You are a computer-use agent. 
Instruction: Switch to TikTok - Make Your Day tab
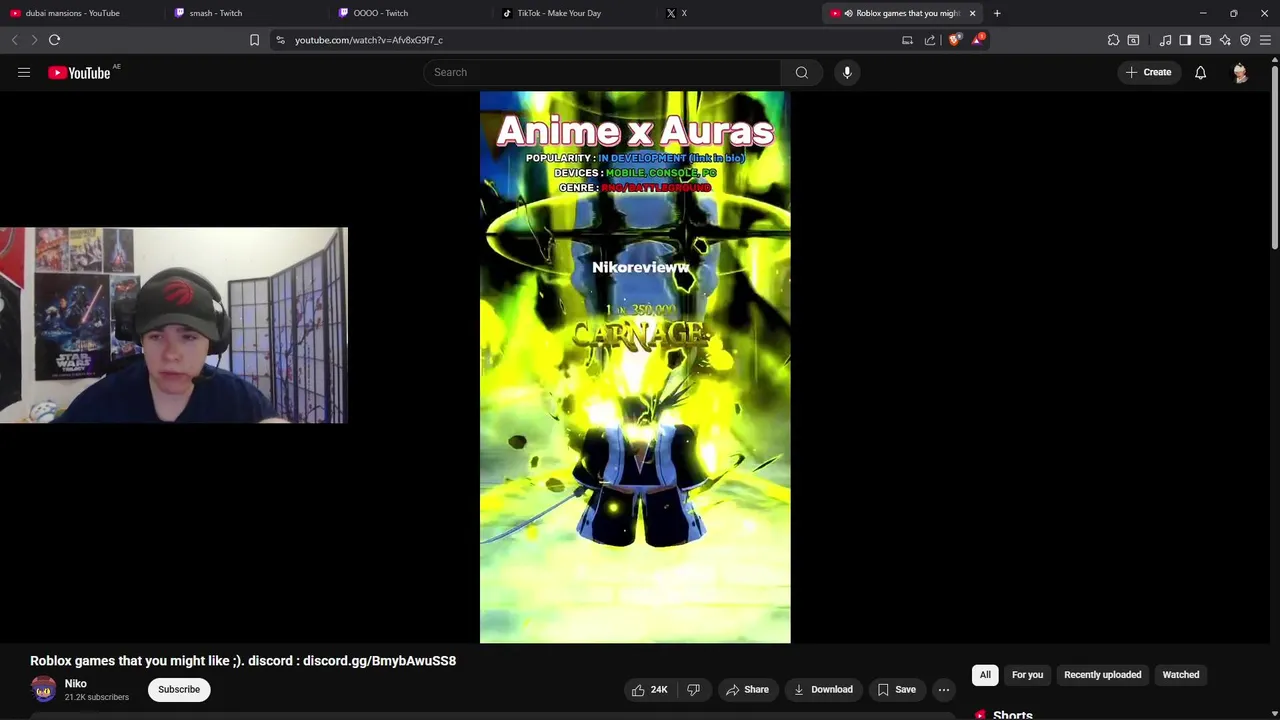point(575,13)
